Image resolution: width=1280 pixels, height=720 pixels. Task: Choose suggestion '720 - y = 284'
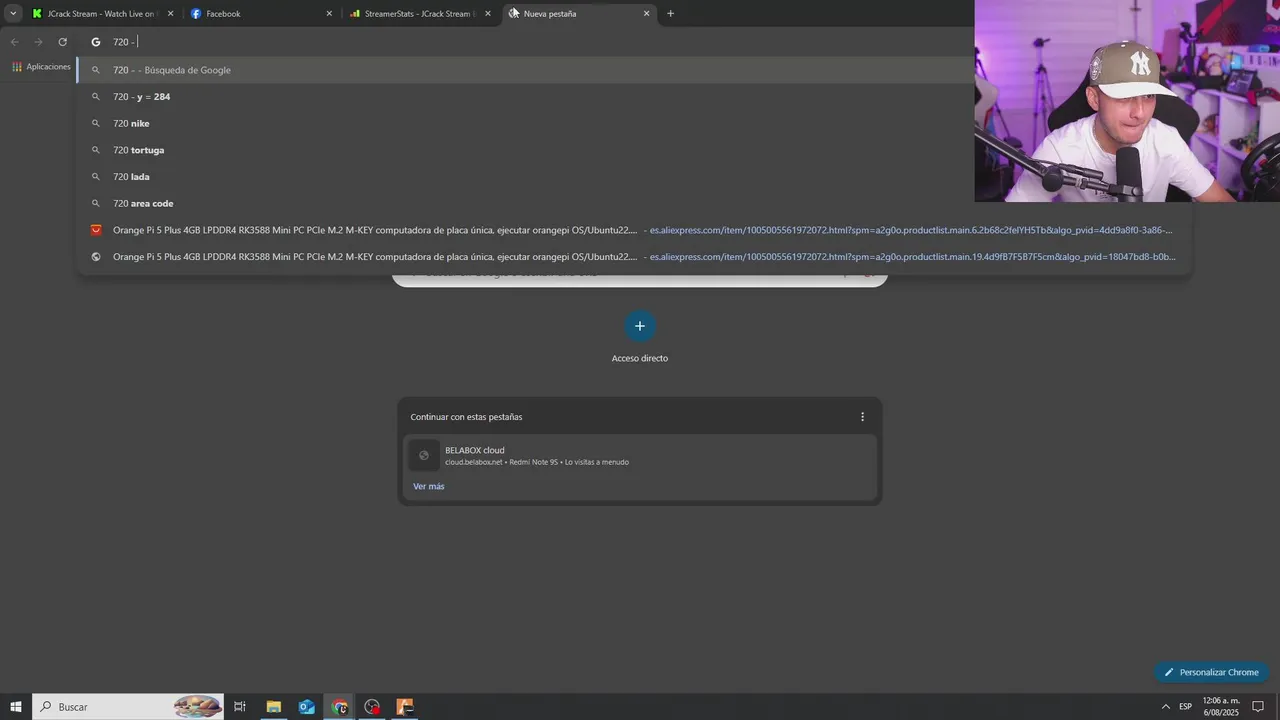tap(634, 97)
